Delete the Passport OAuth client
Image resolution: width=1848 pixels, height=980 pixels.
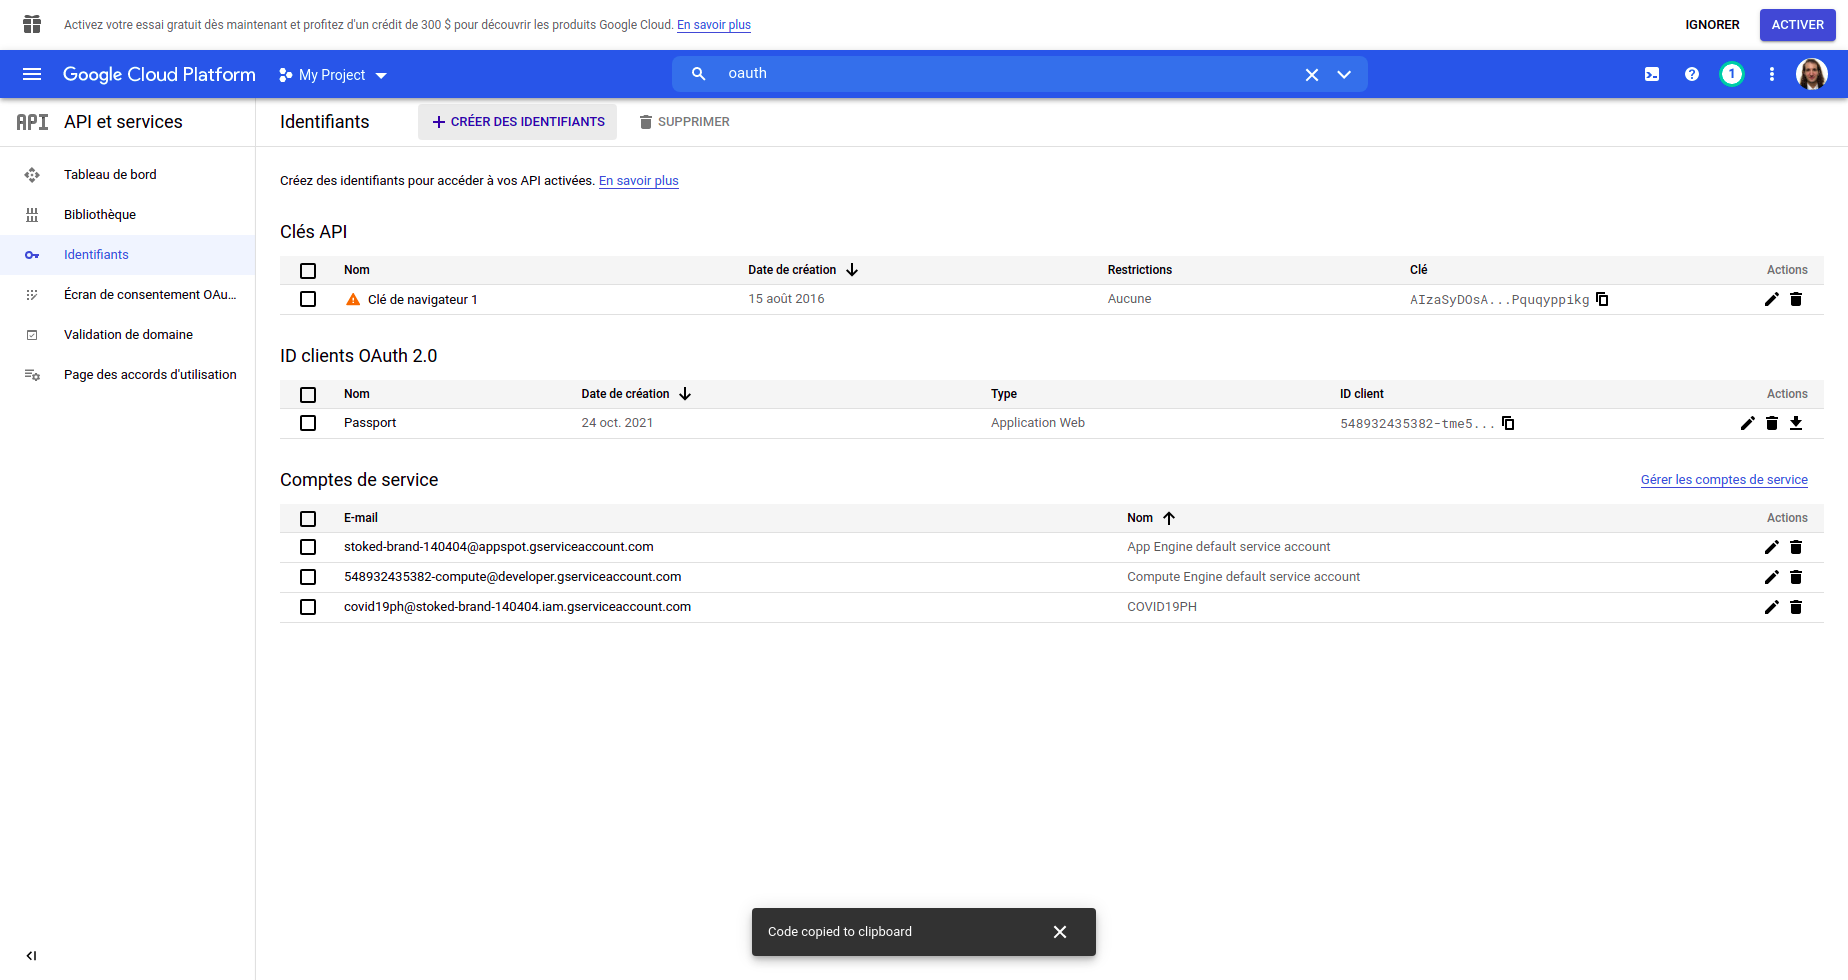[x=1772, y=423]
